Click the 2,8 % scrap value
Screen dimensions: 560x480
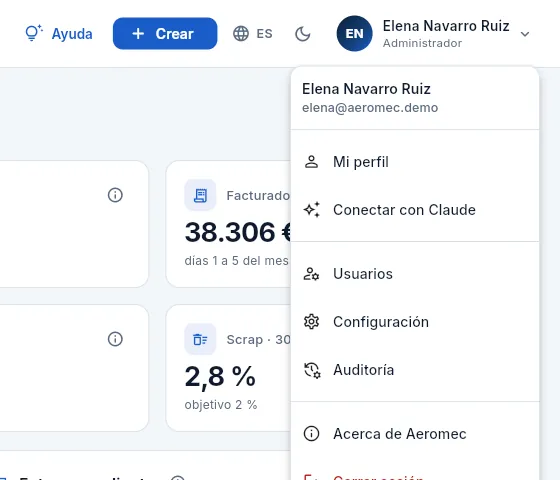220,376
